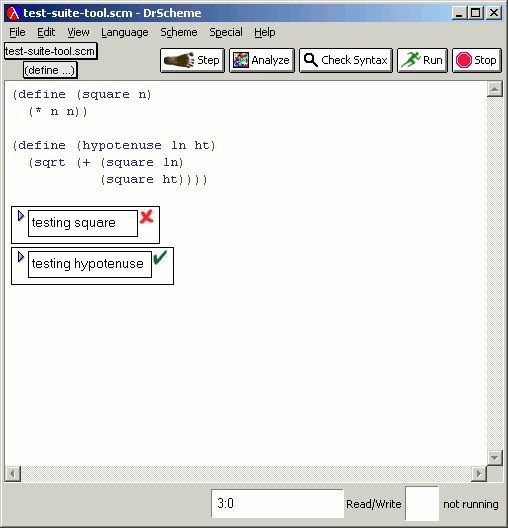Expand the testing hypotenuse test suite triangle
The width and height of the screenshot is (508, 528).
[x=21, y=257]
